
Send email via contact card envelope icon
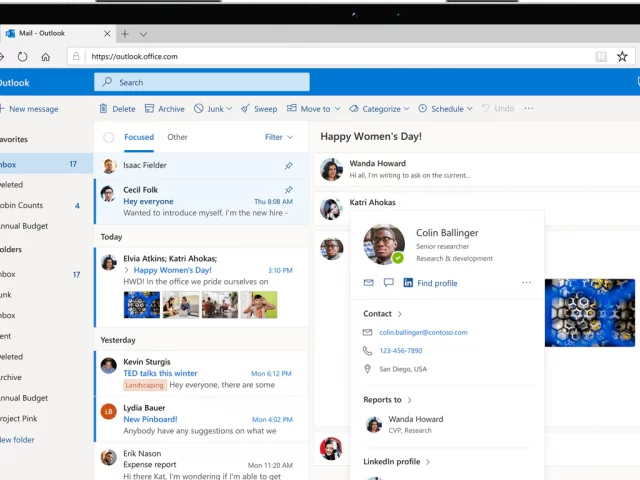tap(368, 283)
